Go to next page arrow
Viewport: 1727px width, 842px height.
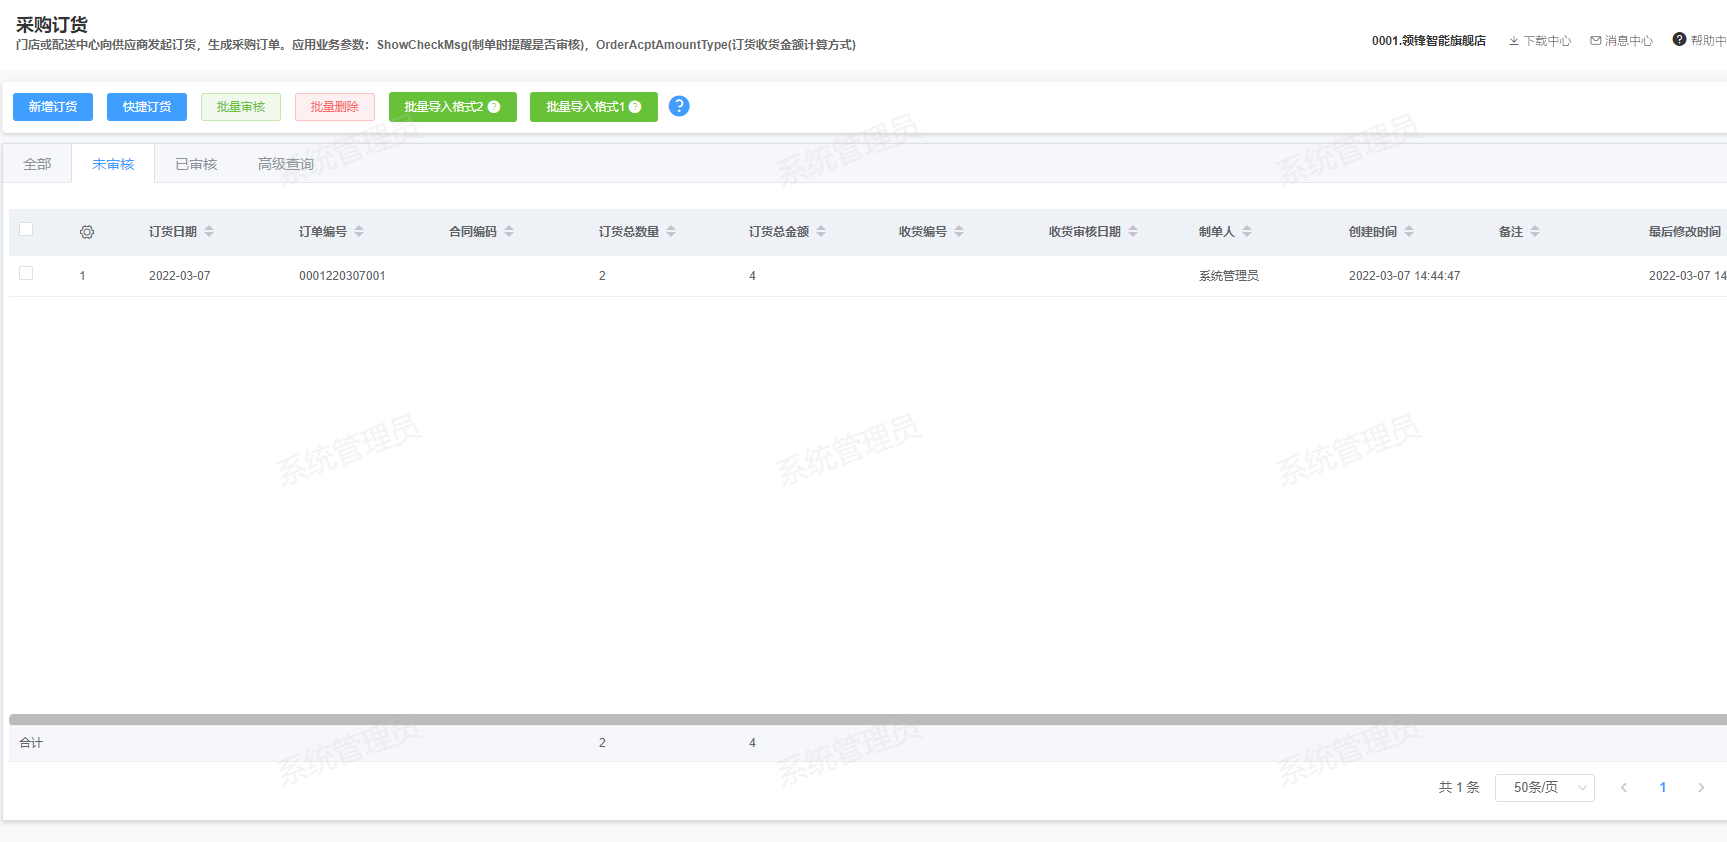click(1701, 788)
